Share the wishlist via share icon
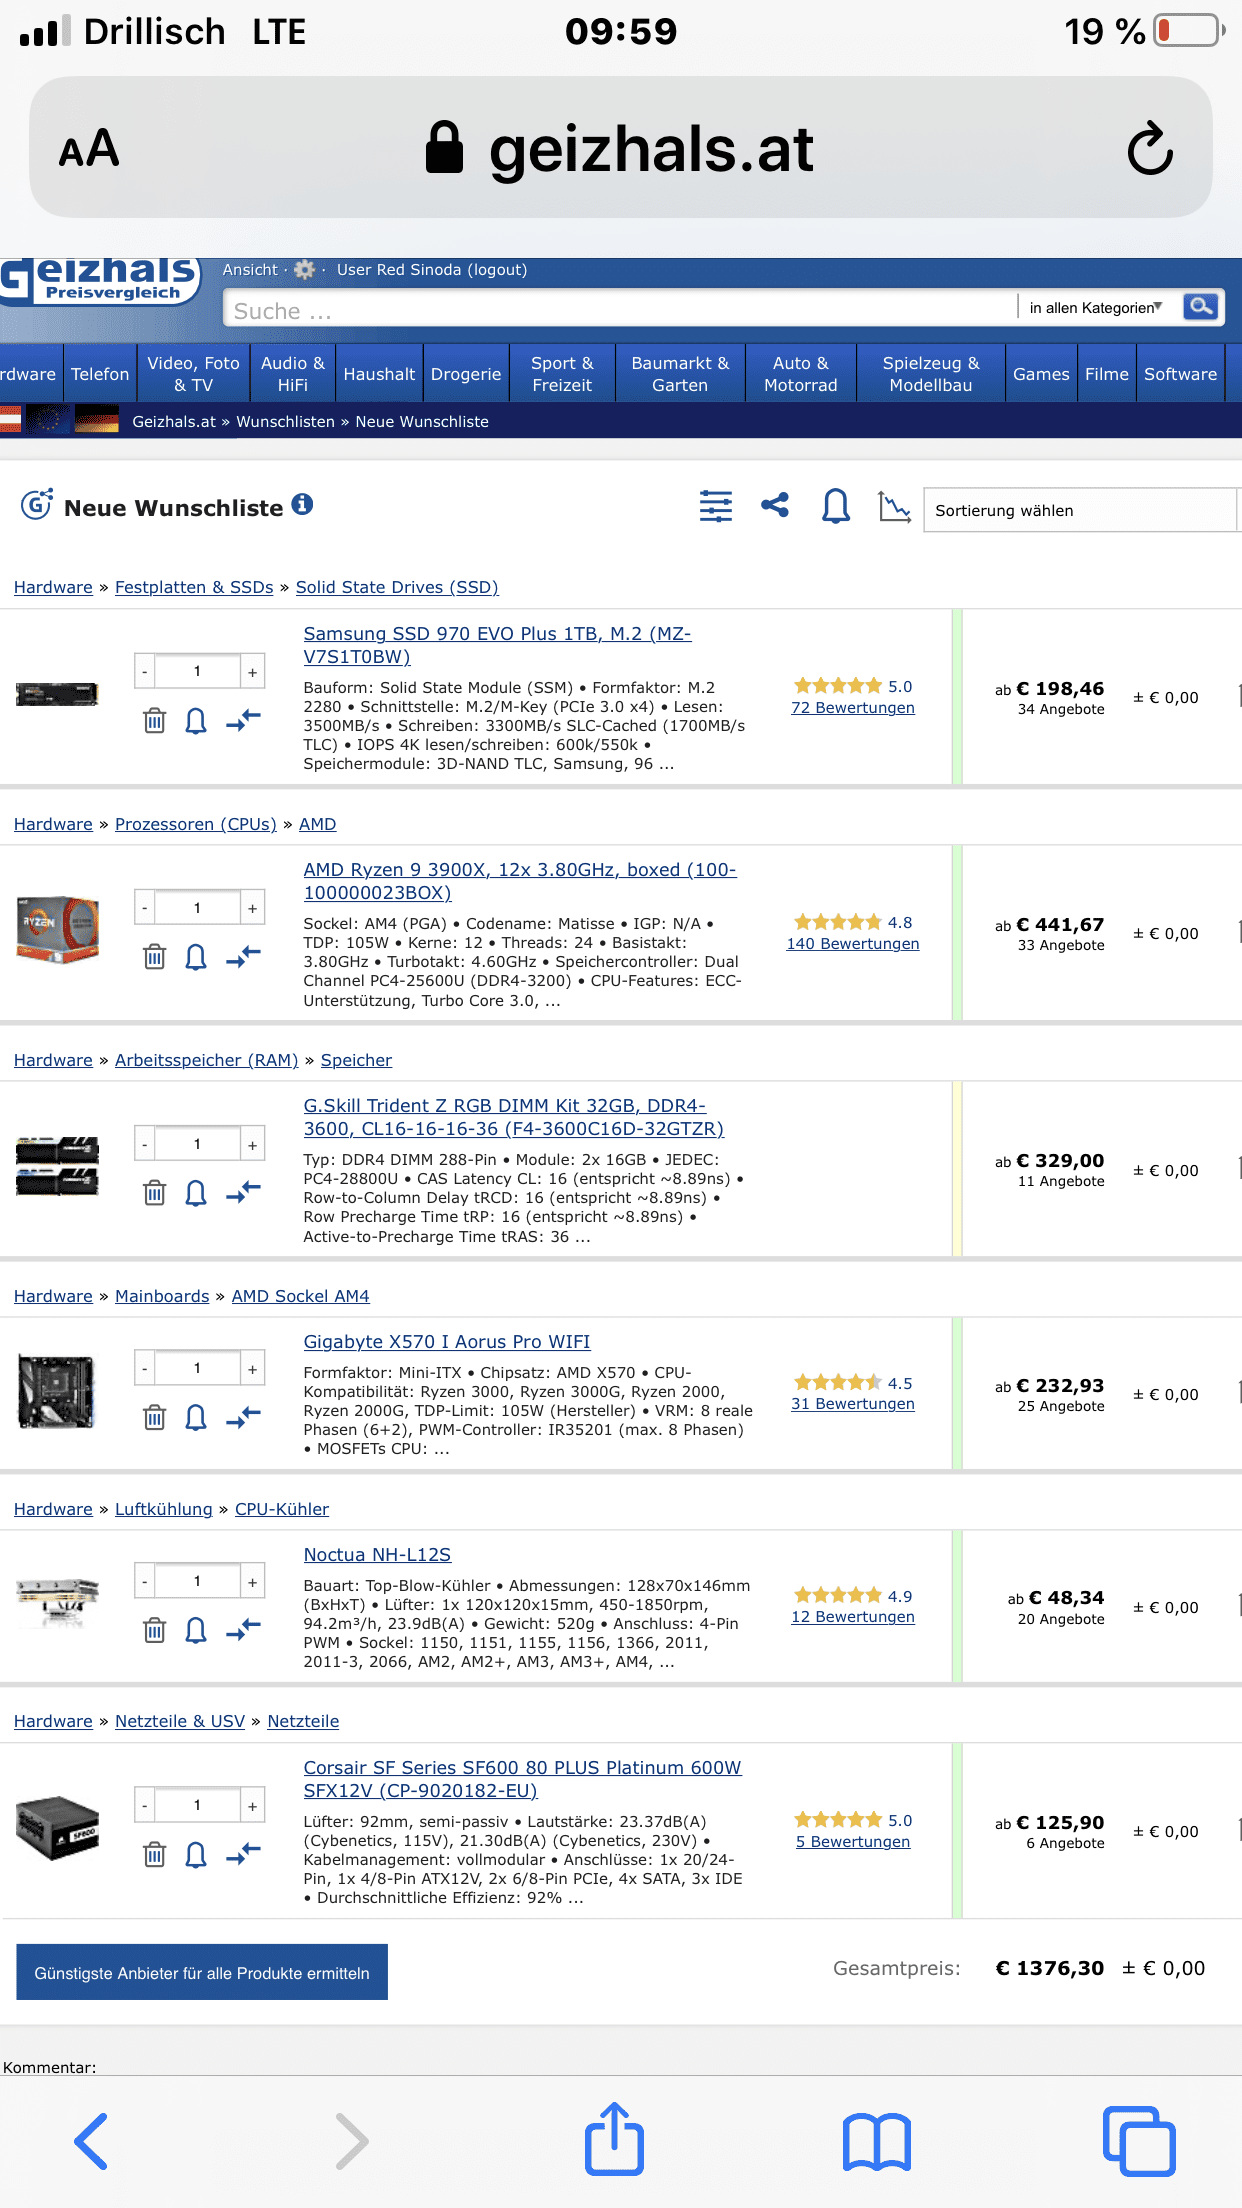This screenshot has width=1242, height=2208. [x=775, y=506]
